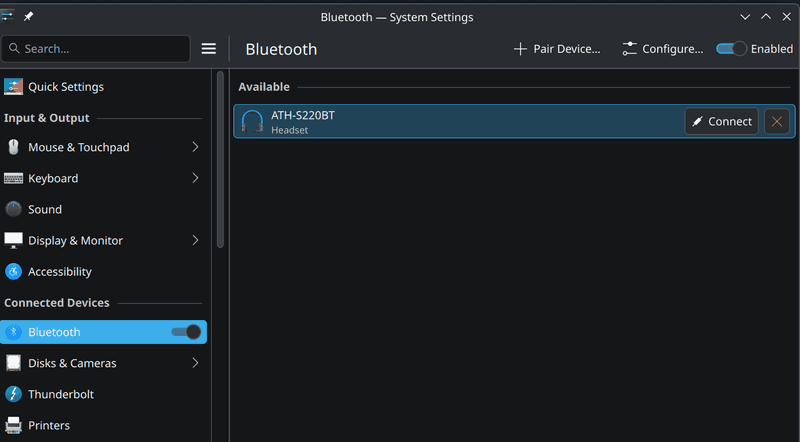The height and width of the screenshot is (442, 800).
Task: Toggle the Bluetooth Enabled switch in header
Action: click(731, 49)
